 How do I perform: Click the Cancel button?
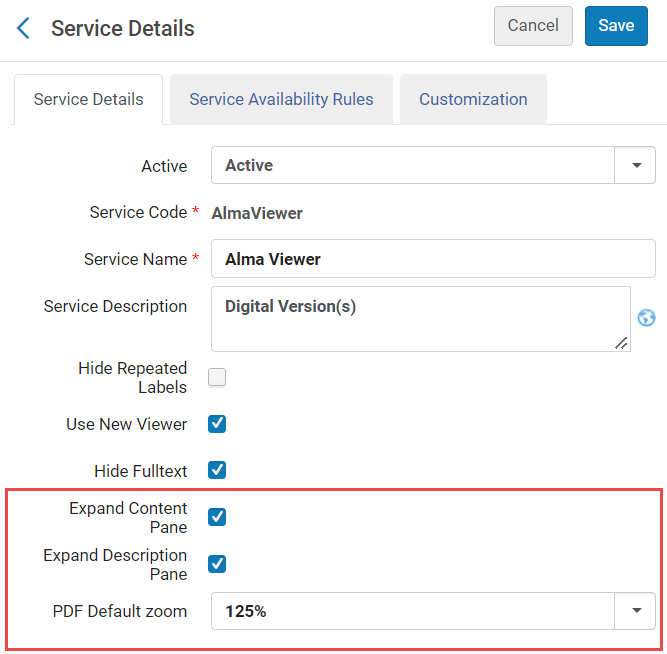coord(533,26)
